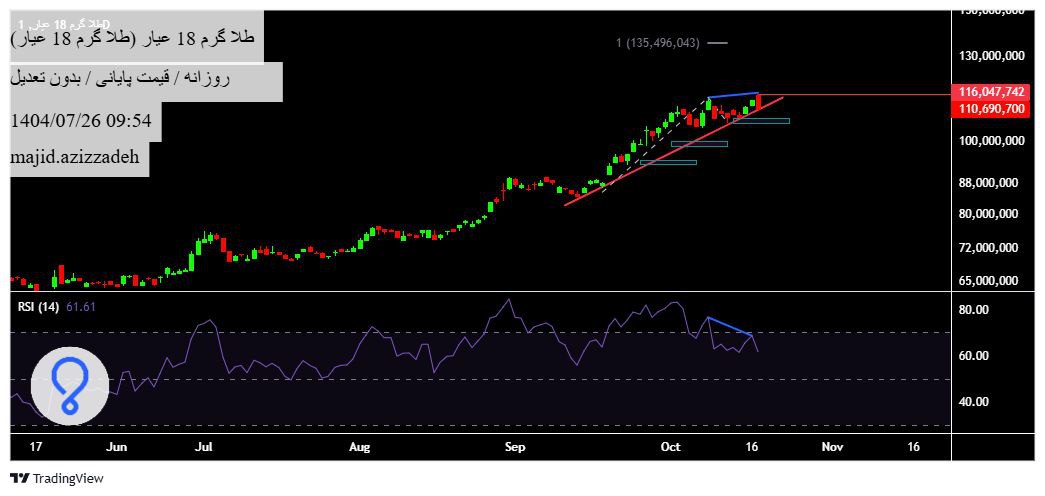Click 100,000,000 on the price scale
The image size is (1045, 496).
pyautogui.click(x=990, y=141)
